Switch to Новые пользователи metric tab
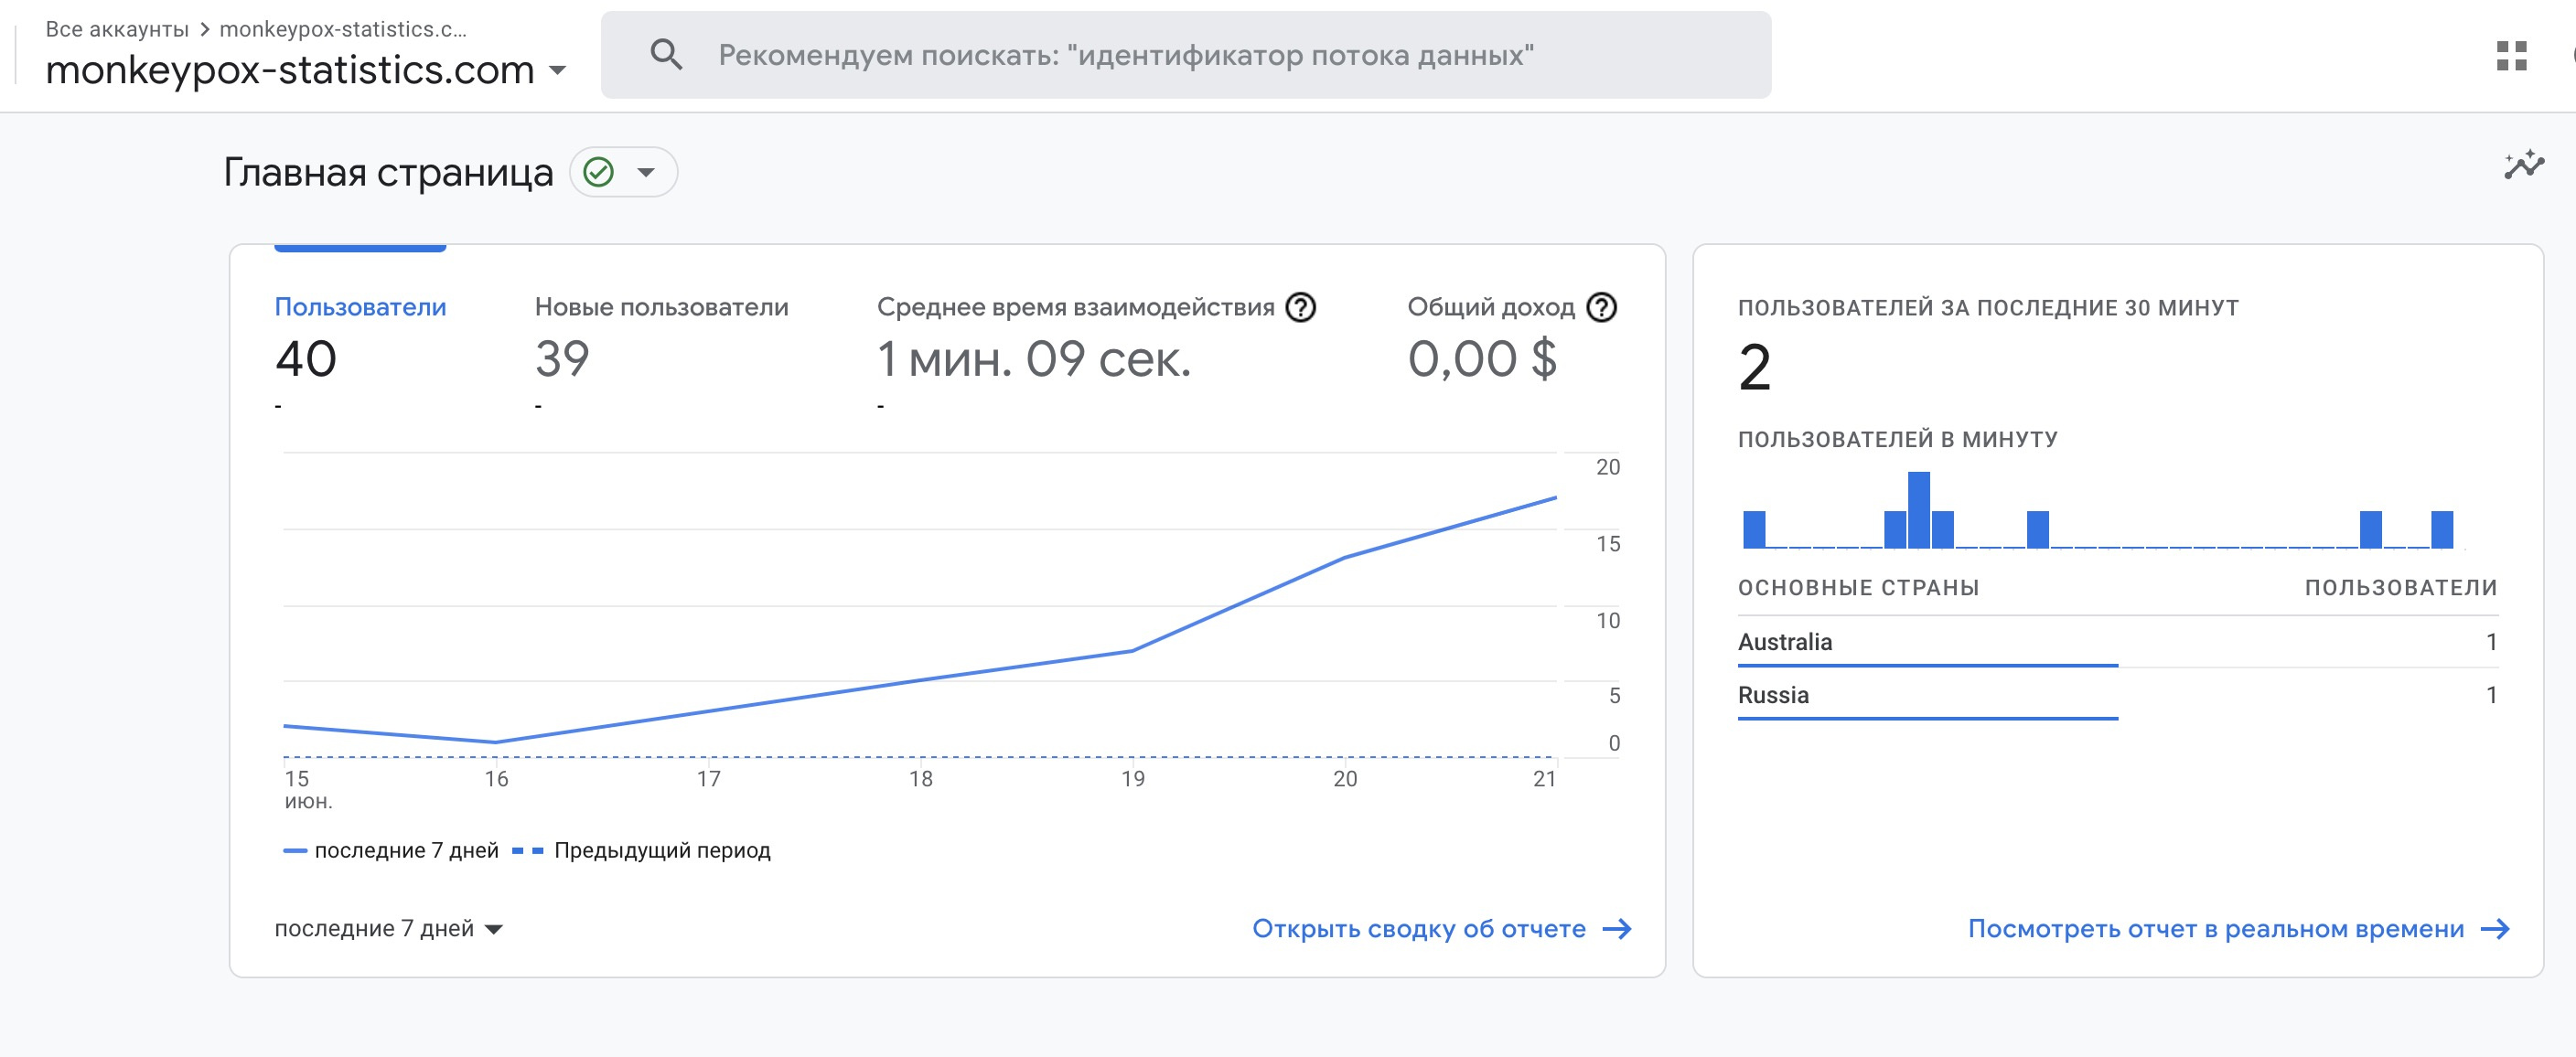 661,307
